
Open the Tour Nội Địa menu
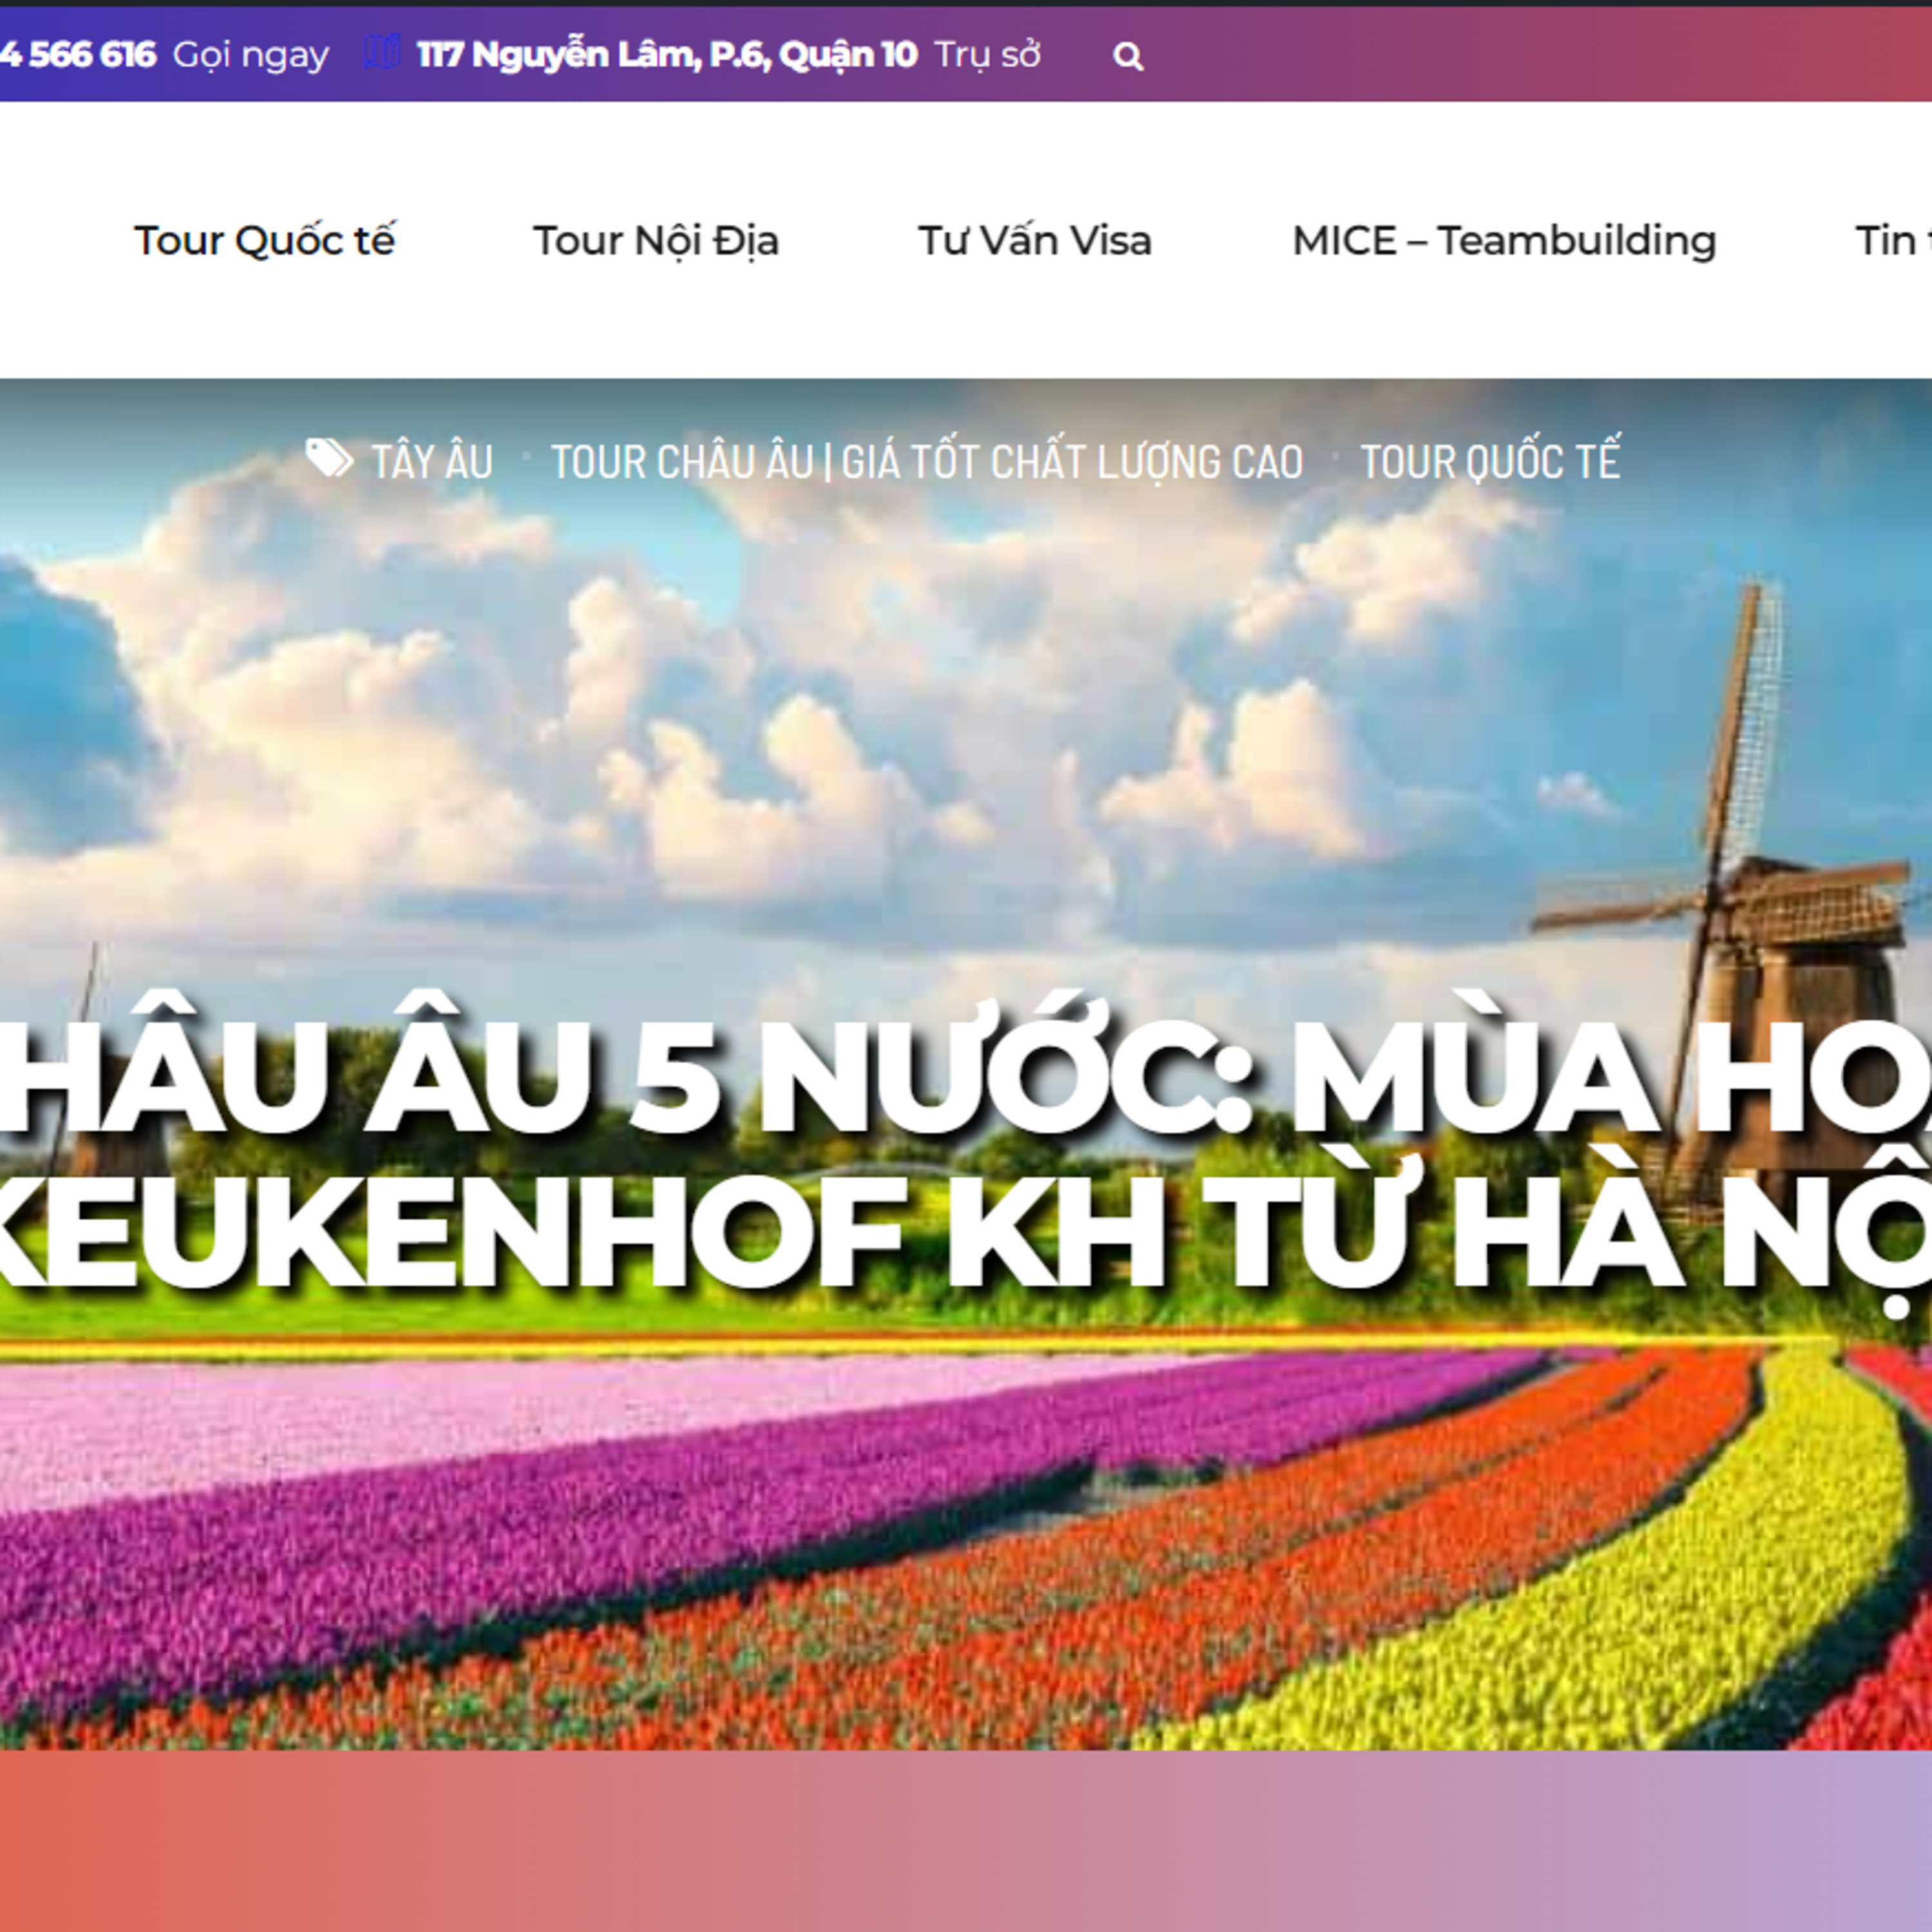click(656, 241)
